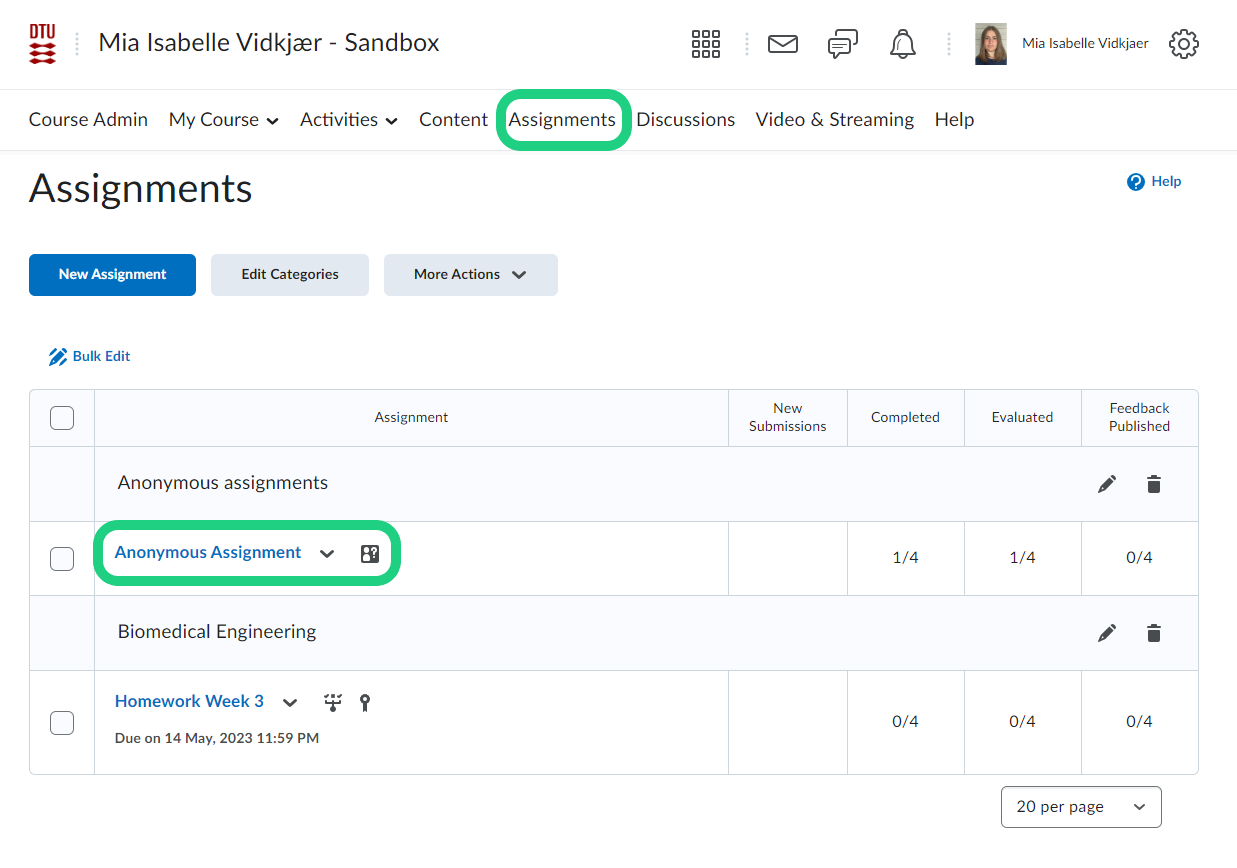Click the user profile picture
Image resolution: width=1237 pixels, height=868 pixels.
click(x=990, y=44)
